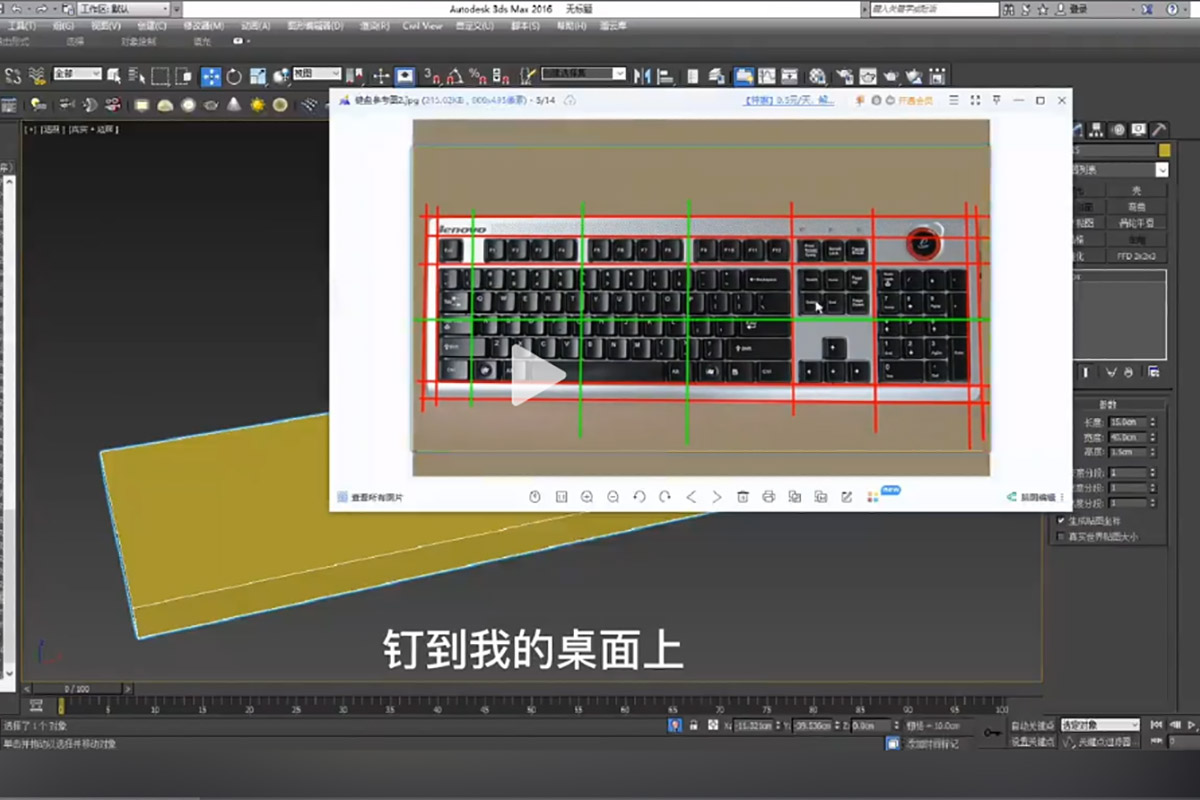The width and height of the screenshot is (1200, 800).
Task: Click the FFD 2x2x2 modifier button
Action: point(1136,257)
